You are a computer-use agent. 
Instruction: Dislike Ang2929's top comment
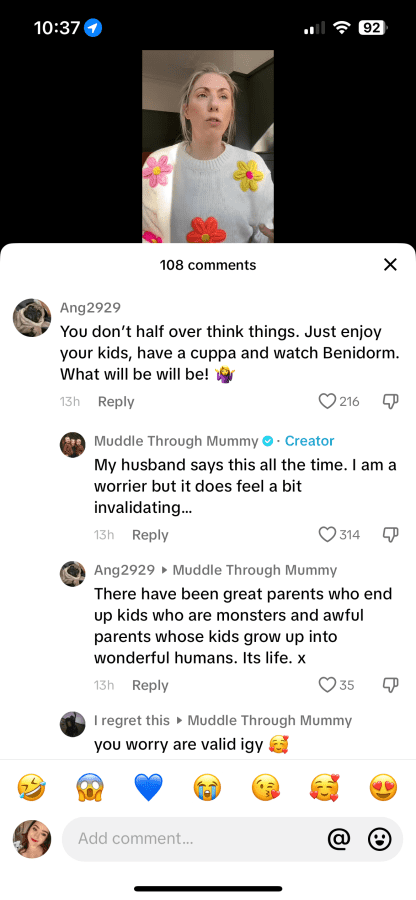390,401
